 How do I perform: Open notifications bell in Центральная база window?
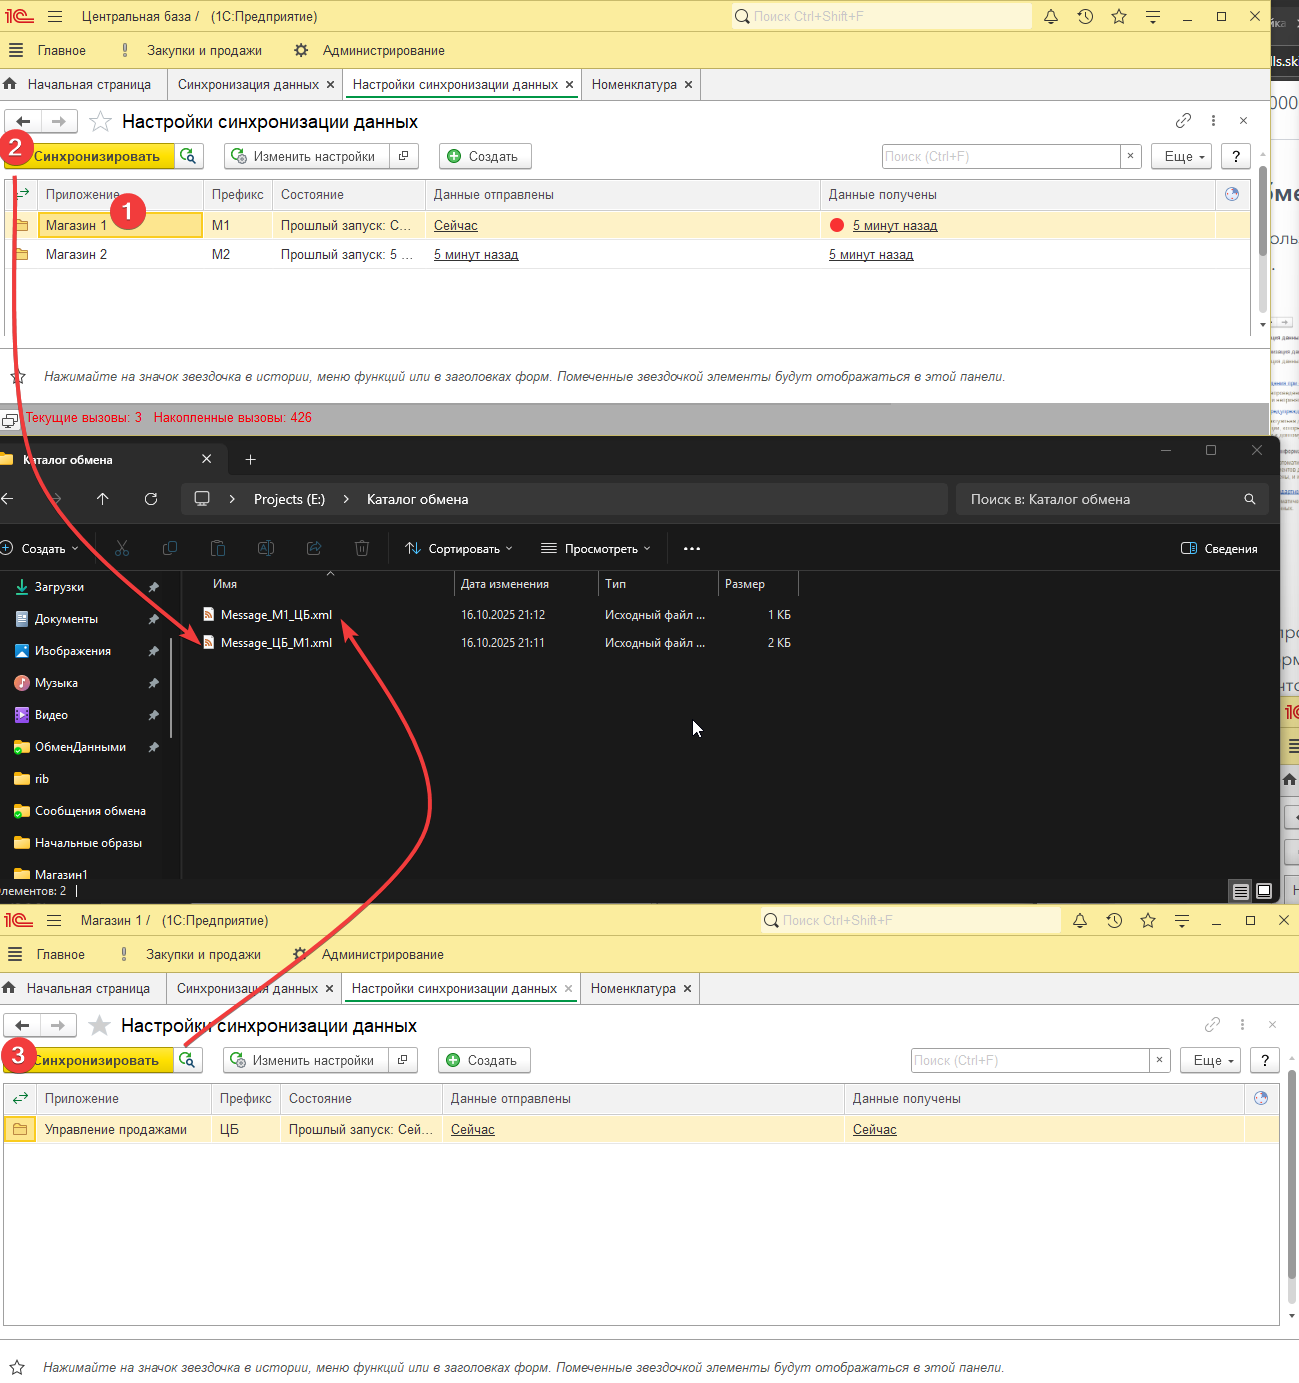[x=1051, y=17]
